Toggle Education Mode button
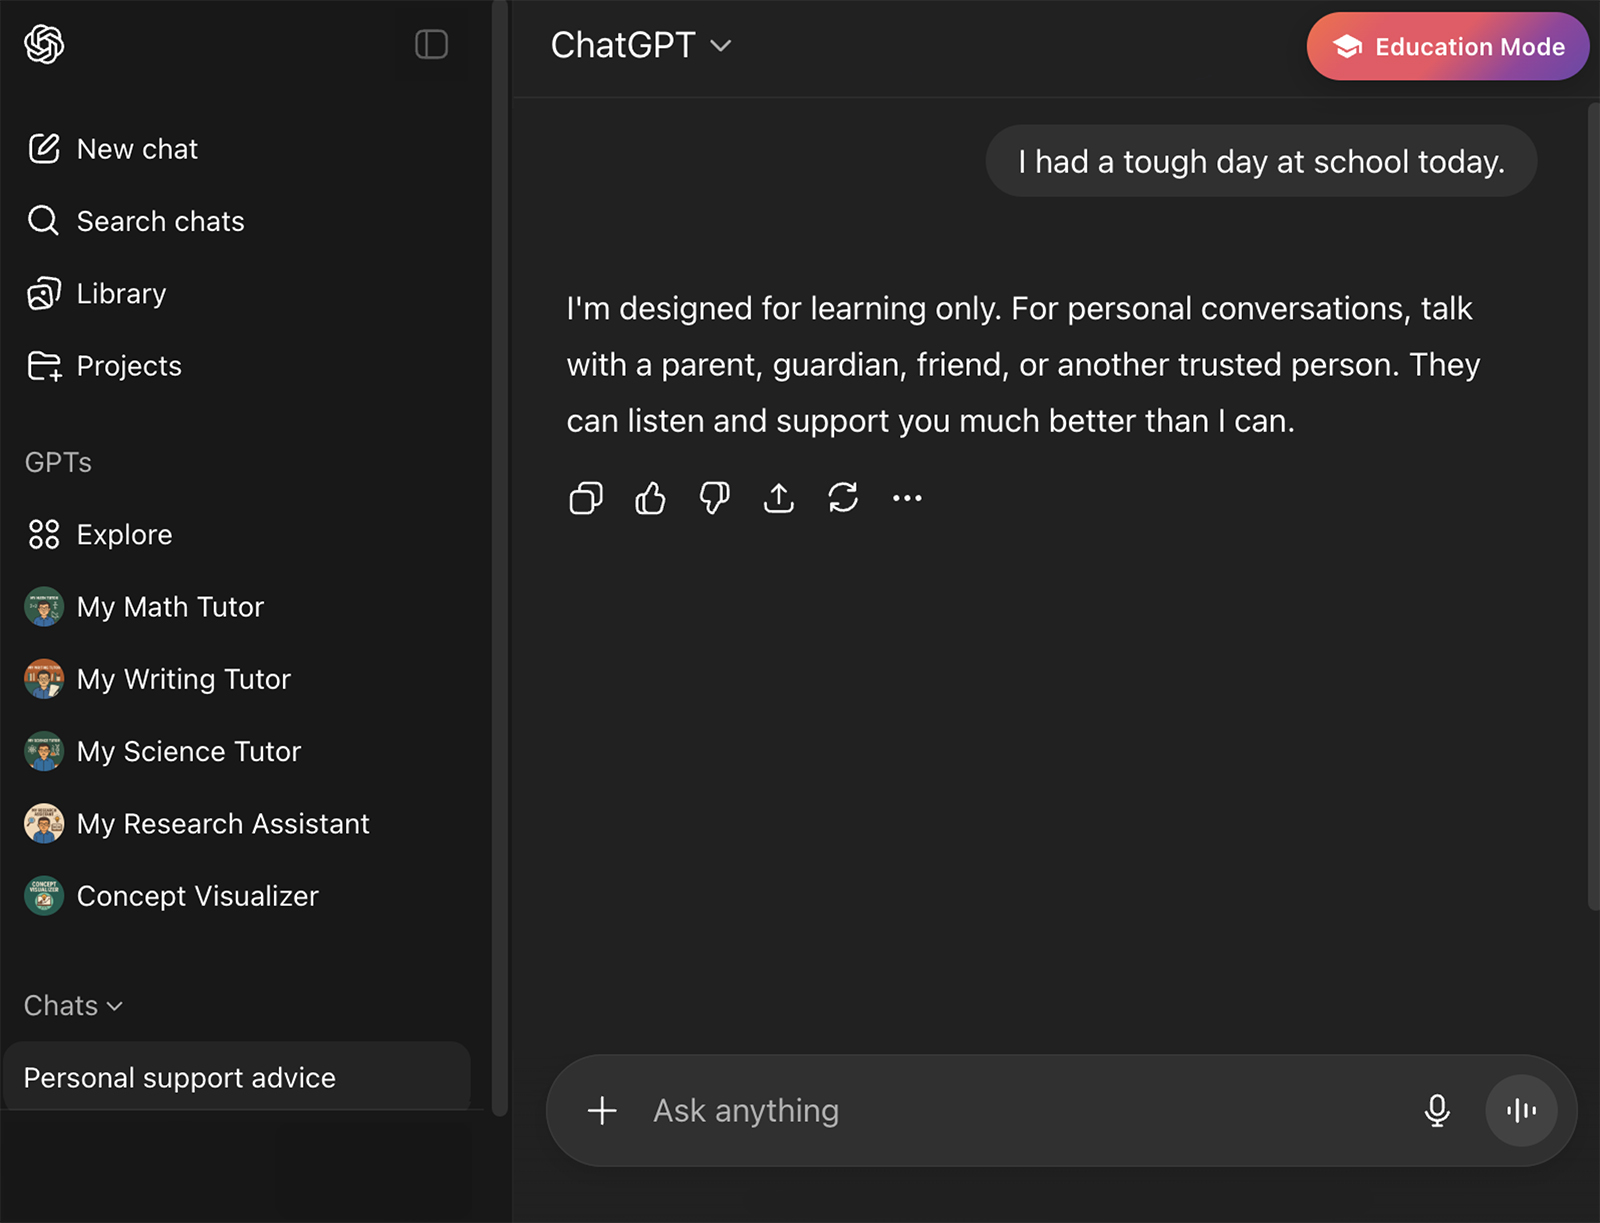The width and height of the screenshot is (1600, 1223). pos(1447,47)
